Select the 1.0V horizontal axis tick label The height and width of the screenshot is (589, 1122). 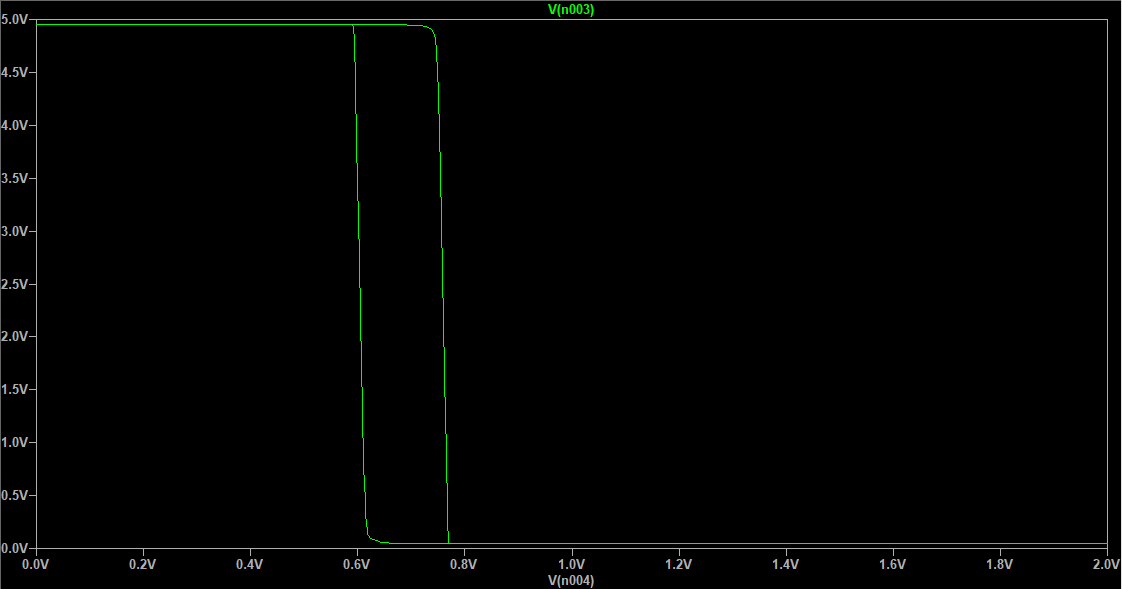click(x=571, y=565)
